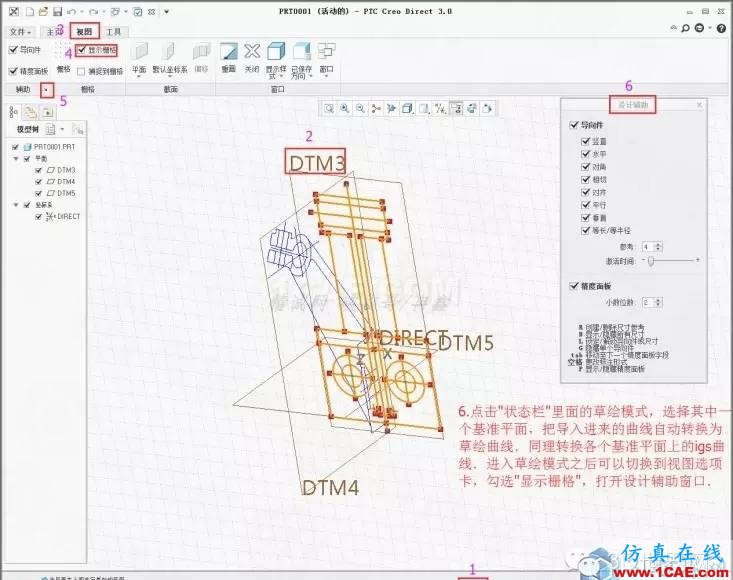Click the New file icon in quick access toolbar
The image size is (733, 580).
click(x=30, y=11)
